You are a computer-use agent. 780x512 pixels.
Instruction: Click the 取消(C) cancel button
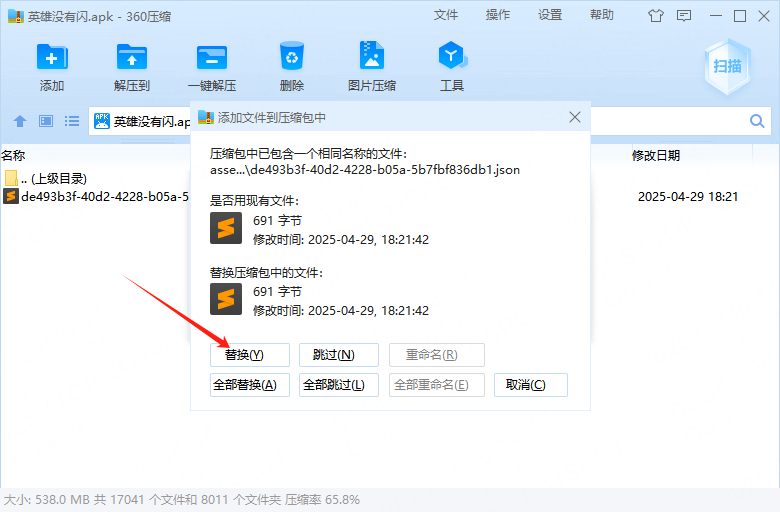click(531, 385)
